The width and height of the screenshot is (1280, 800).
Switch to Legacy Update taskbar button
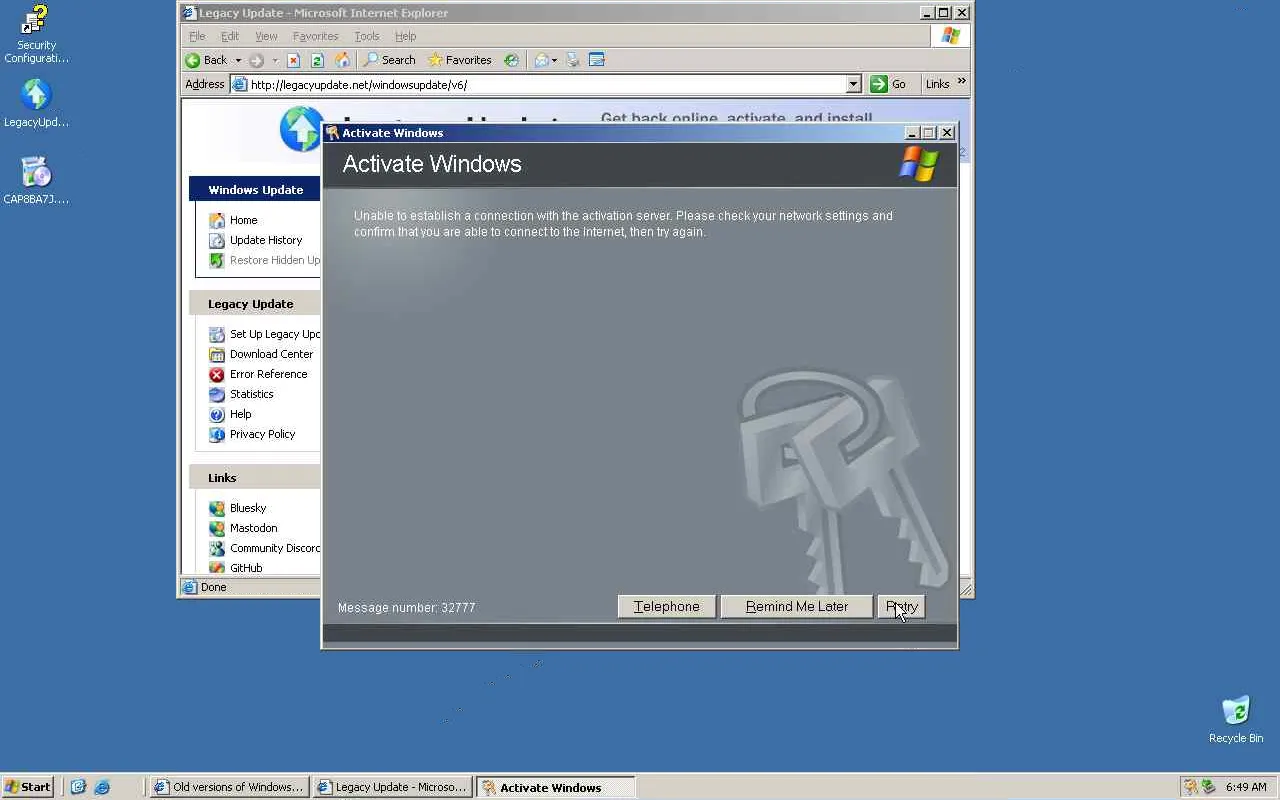point(392,787)
